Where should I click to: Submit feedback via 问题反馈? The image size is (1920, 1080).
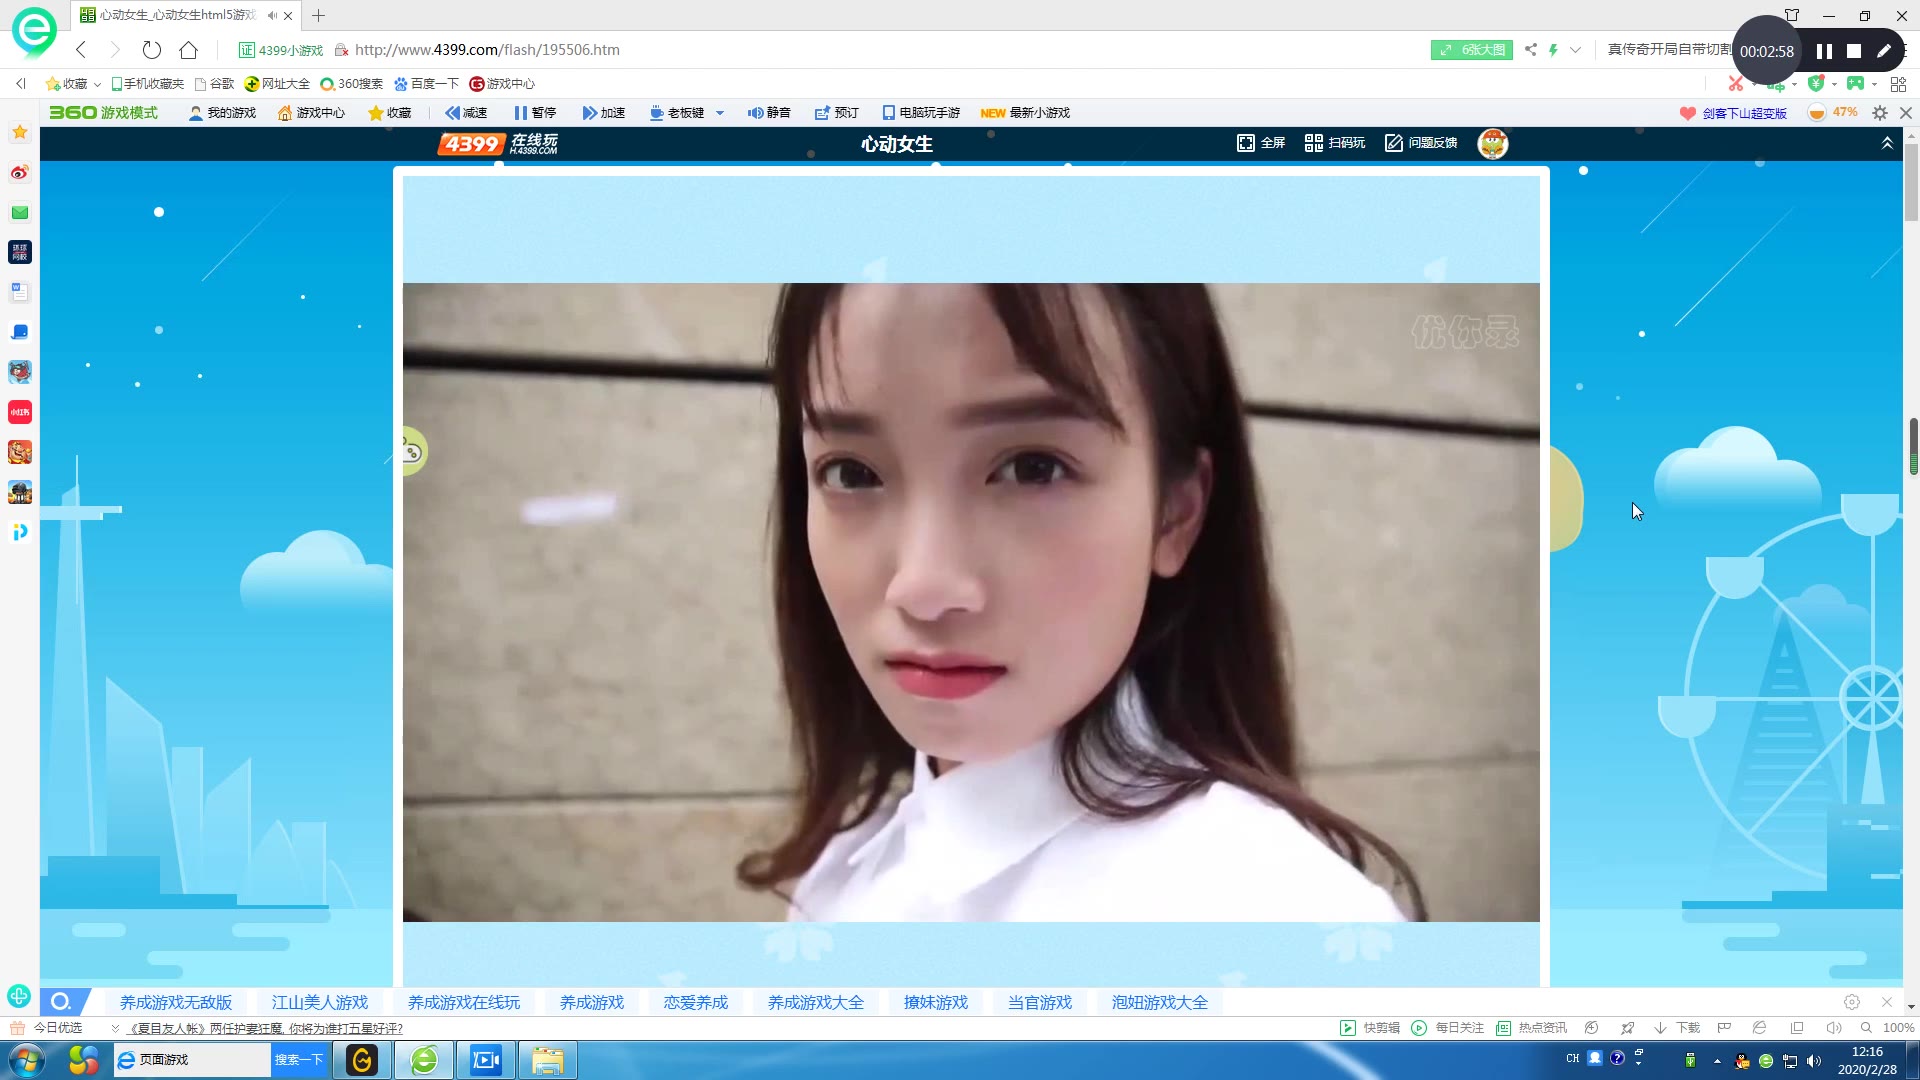(x=1420, y=143)
